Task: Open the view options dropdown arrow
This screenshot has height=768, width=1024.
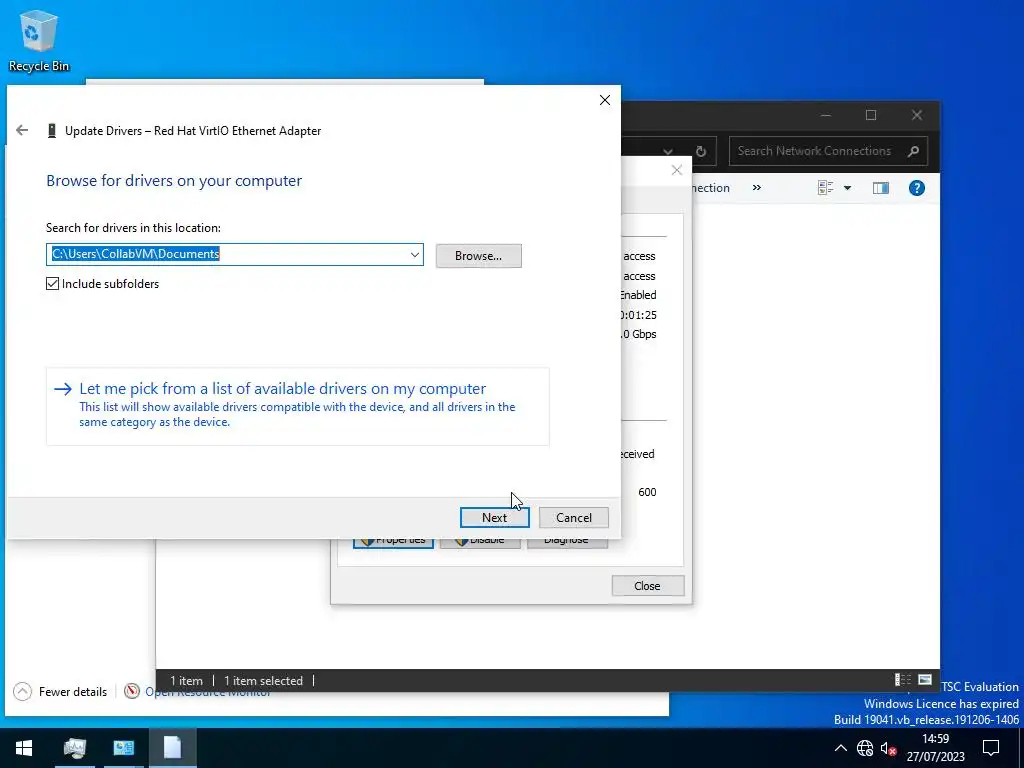Action: coord(848,188)
